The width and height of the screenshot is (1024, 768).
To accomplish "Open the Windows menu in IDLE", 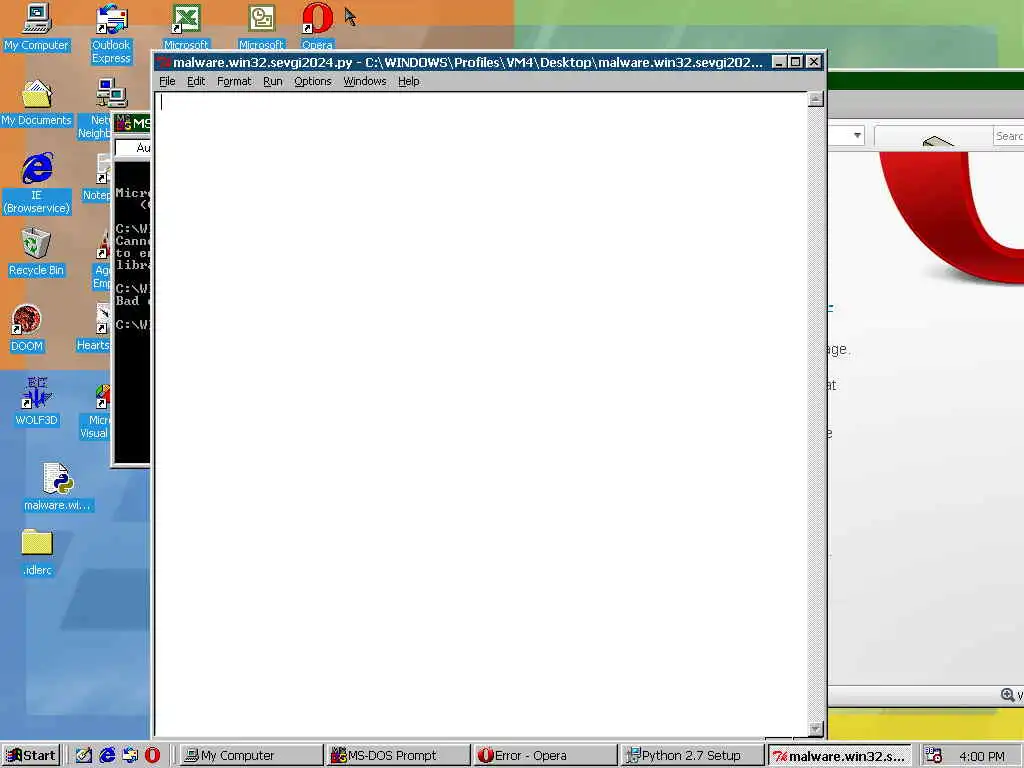I will [364, 82].
